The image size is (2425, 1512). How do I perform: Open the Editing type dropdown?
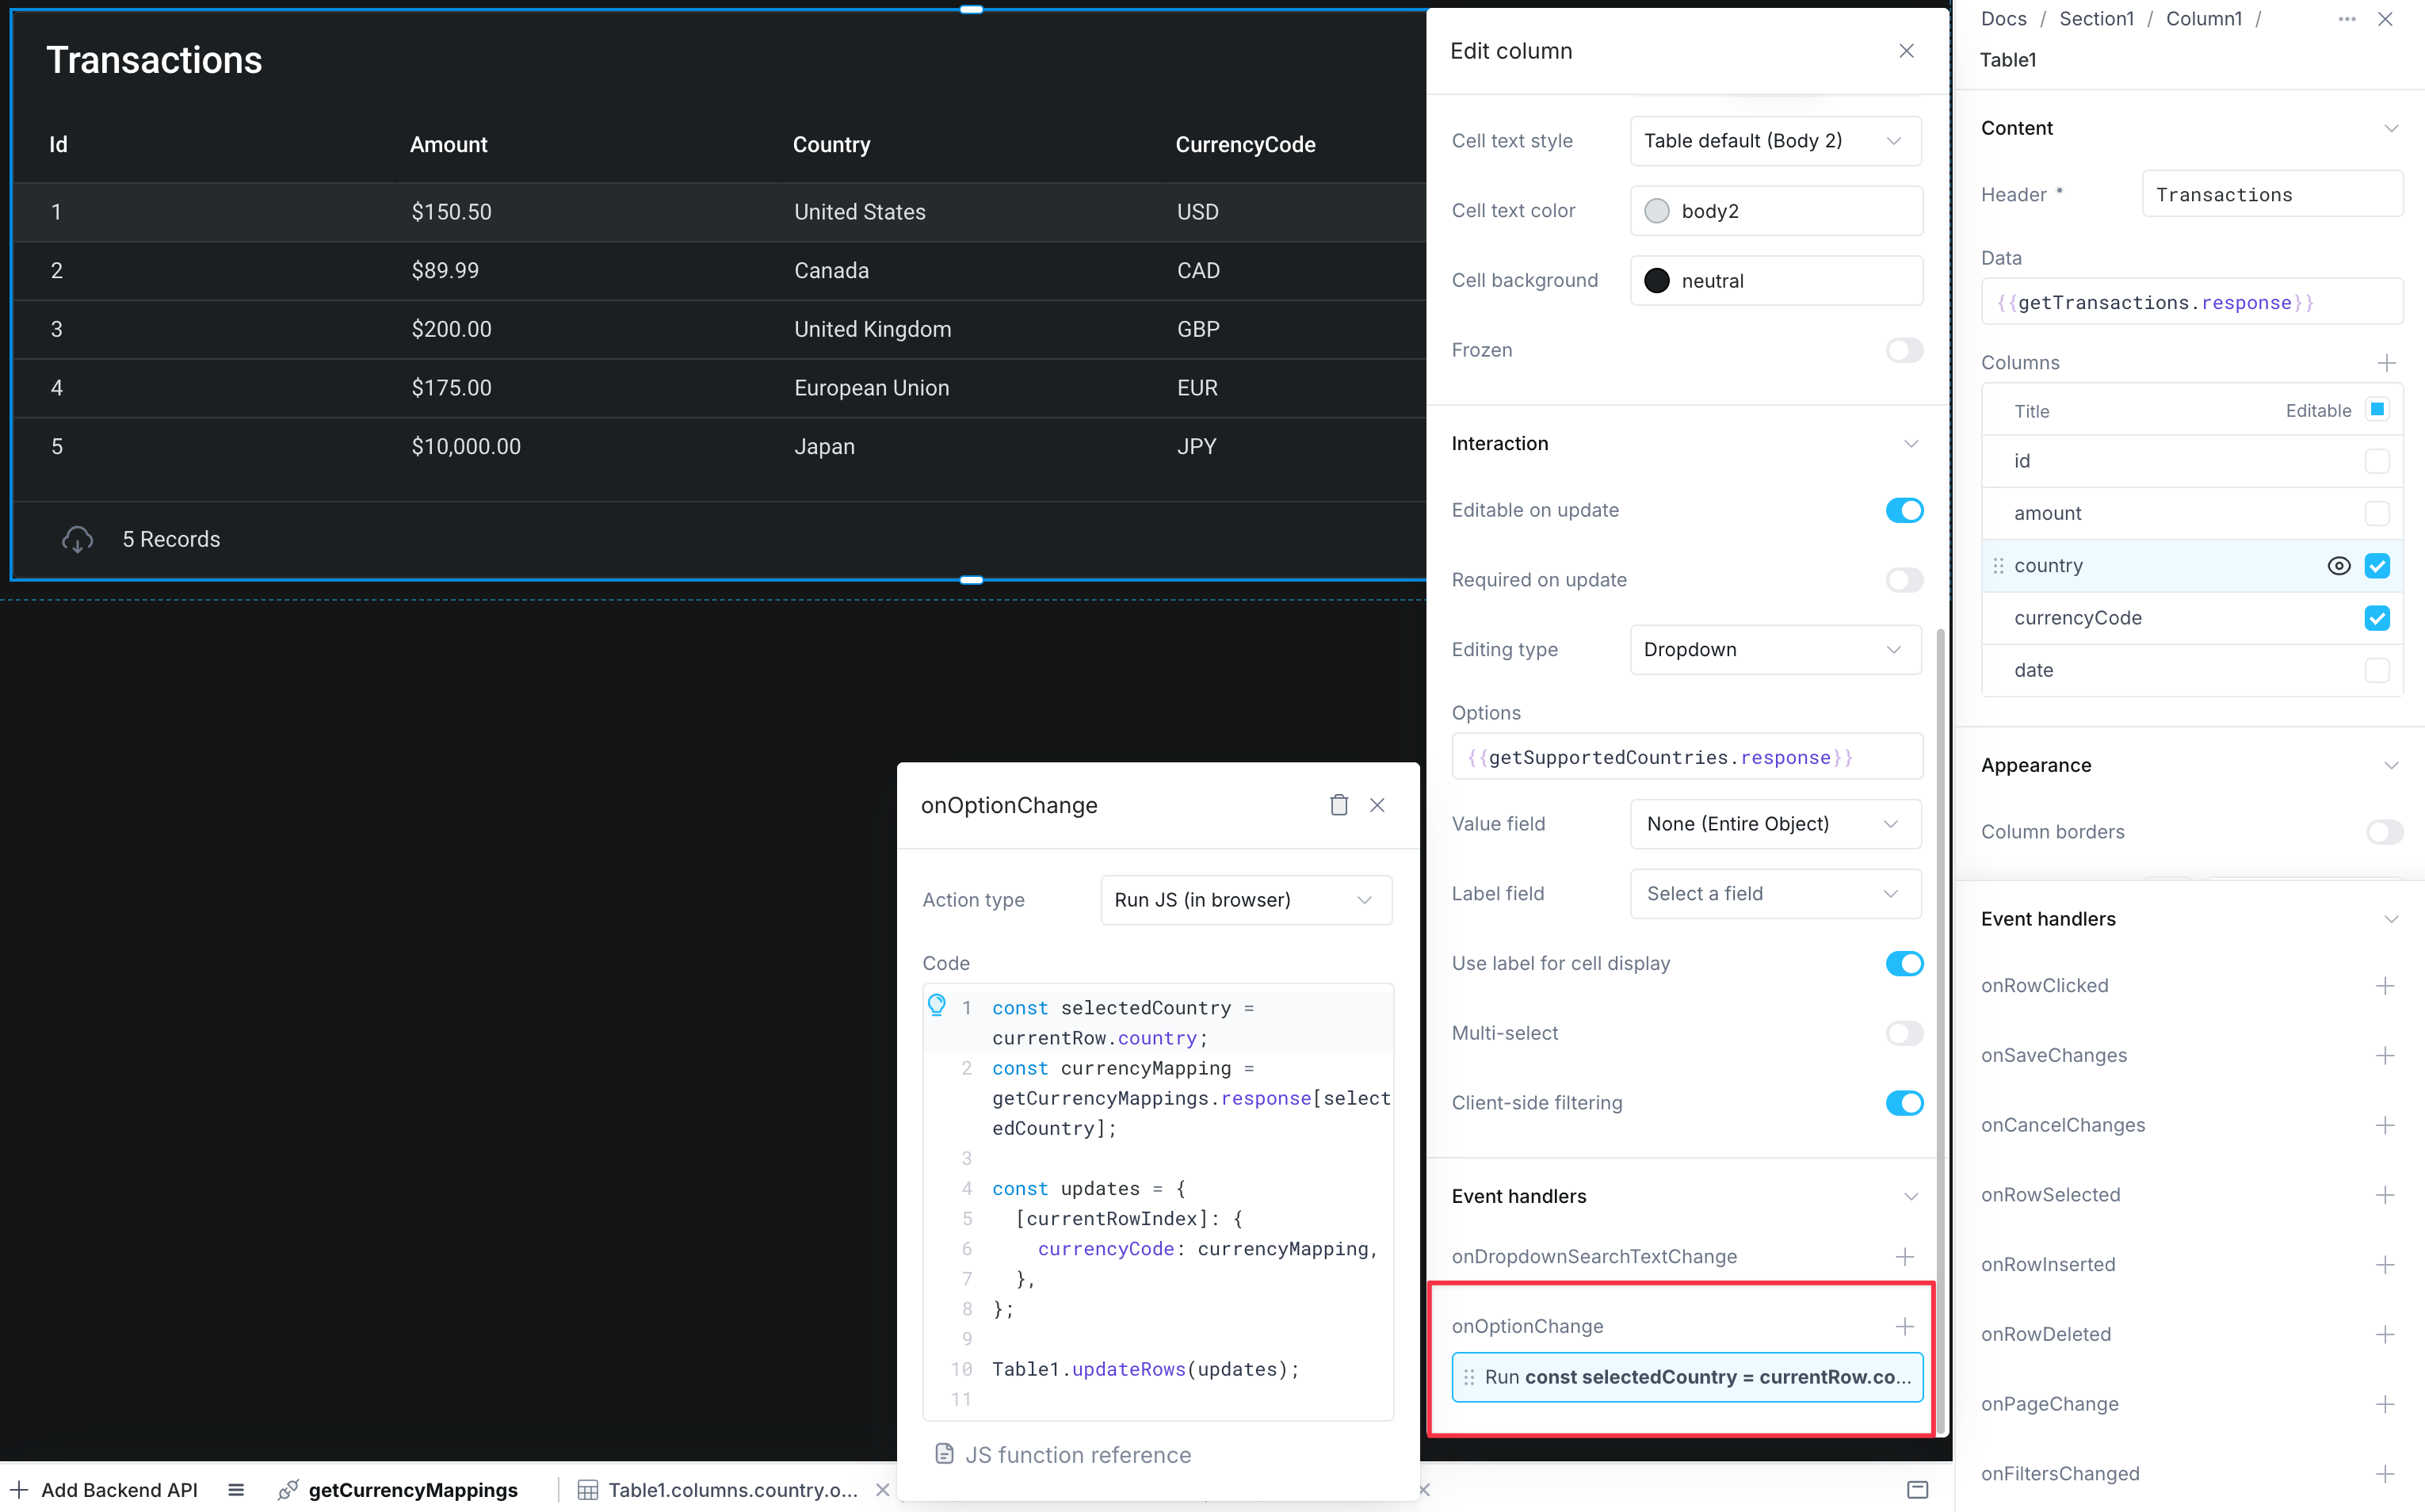coord(1775,649)
